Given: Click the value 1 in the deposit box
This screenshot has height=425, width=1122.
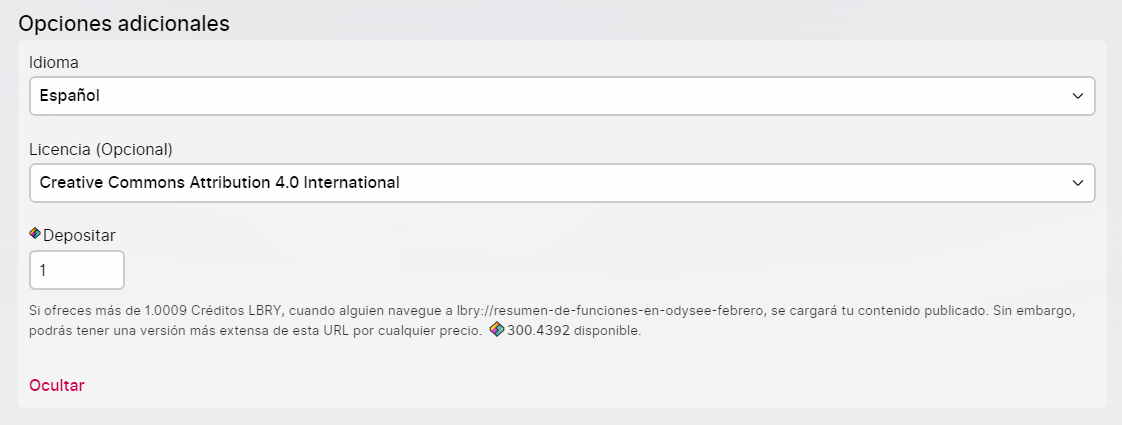Looking at the screenshot, I should coord(43,270).
